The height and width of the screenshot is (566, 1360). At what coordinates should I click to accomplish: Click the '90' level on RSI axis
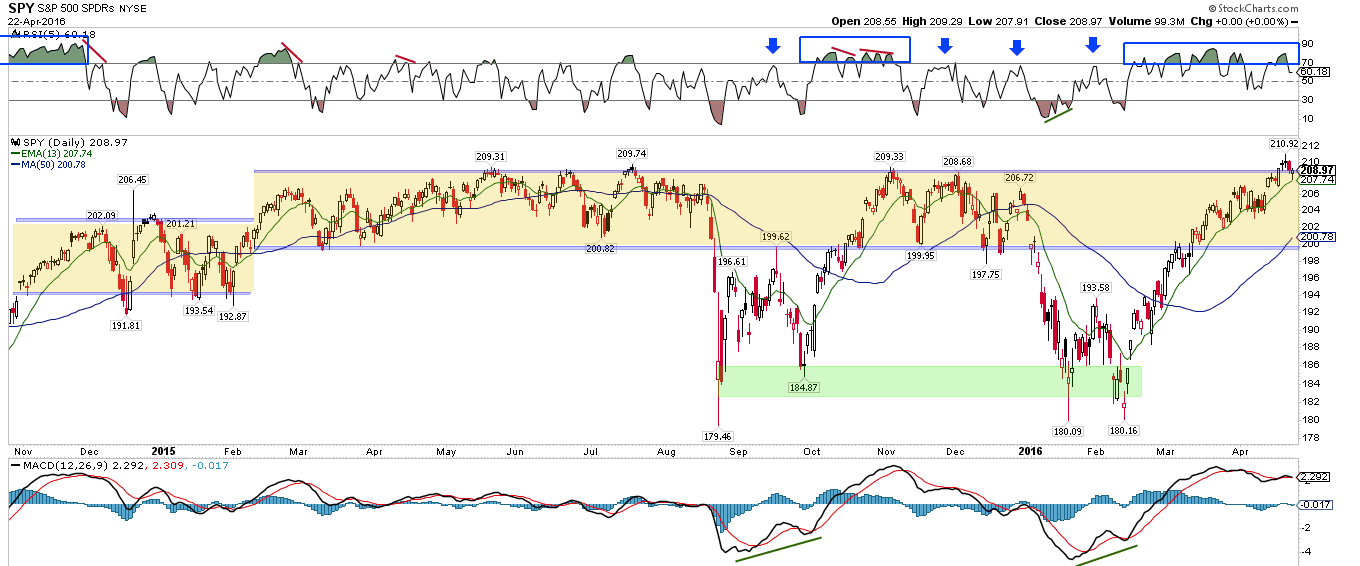pyautogui.click(x=1307, y=45)
